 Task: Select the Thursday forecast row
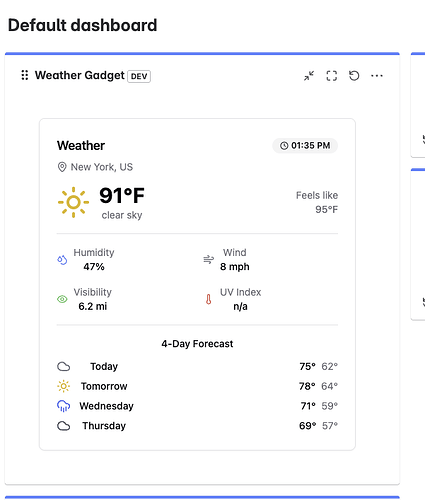coord(197,426)
